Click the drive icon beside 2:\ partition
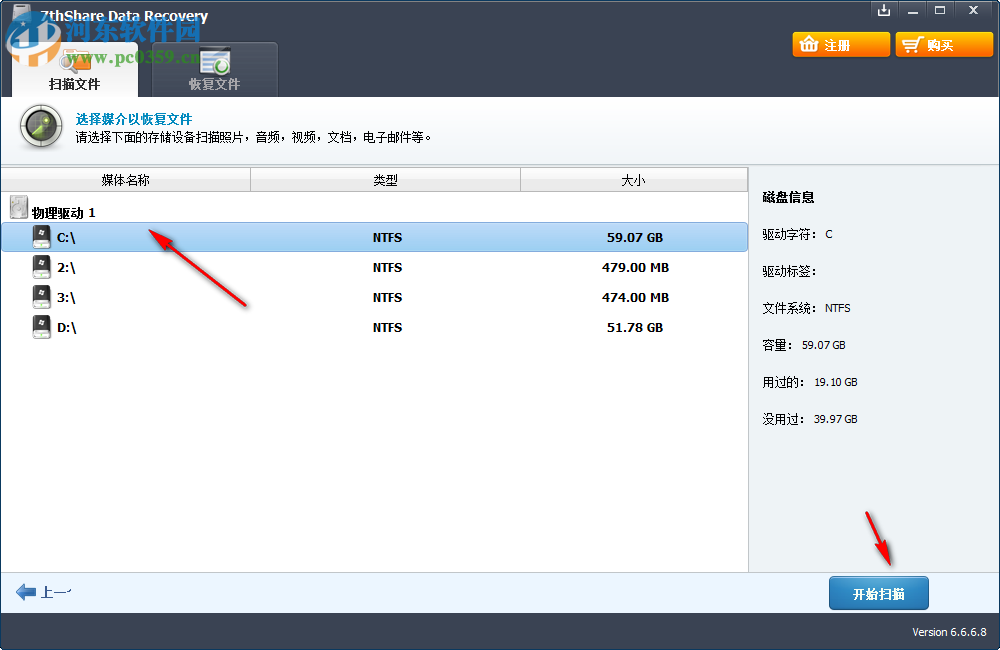Viewport: 1000px width, 650px height. tap(41, 266)
